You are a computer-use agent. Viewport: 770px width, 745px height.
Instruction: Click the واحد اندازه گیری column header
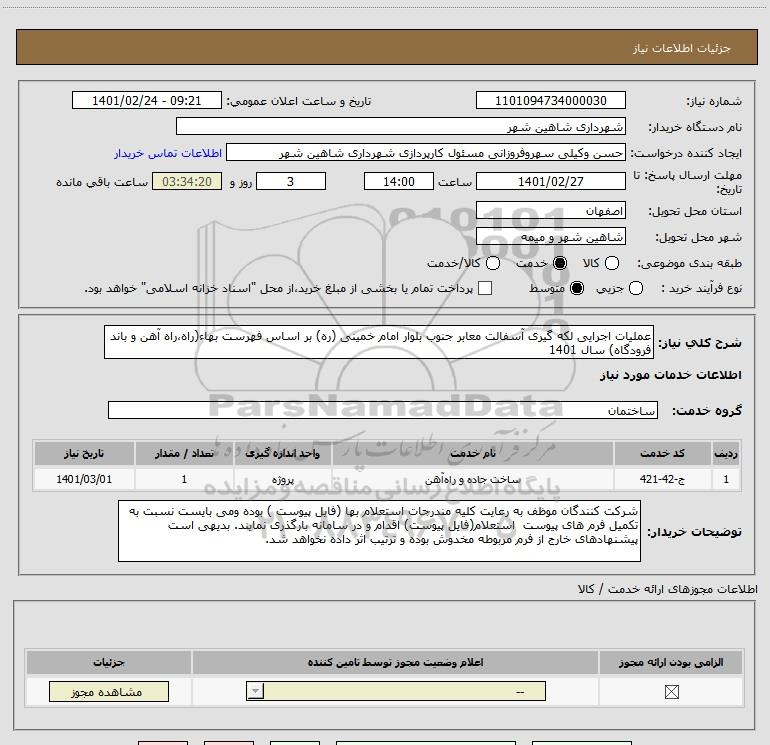coord(282,453)
